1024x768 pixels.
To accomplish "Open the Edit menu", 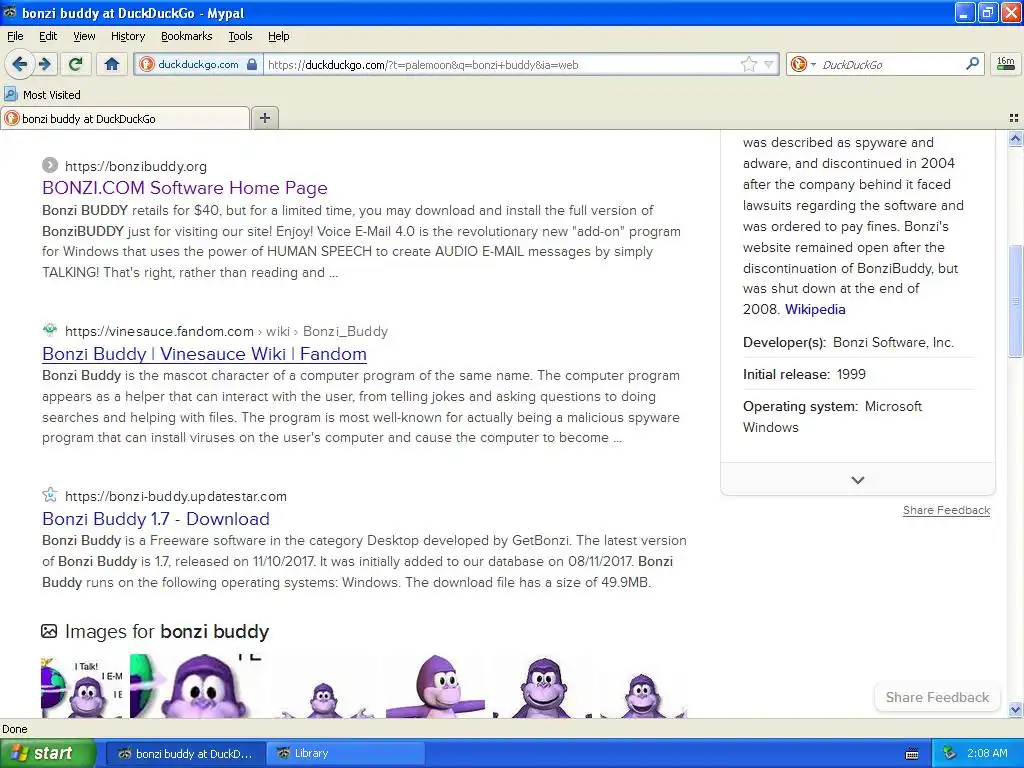I will [x=48, y=36].
